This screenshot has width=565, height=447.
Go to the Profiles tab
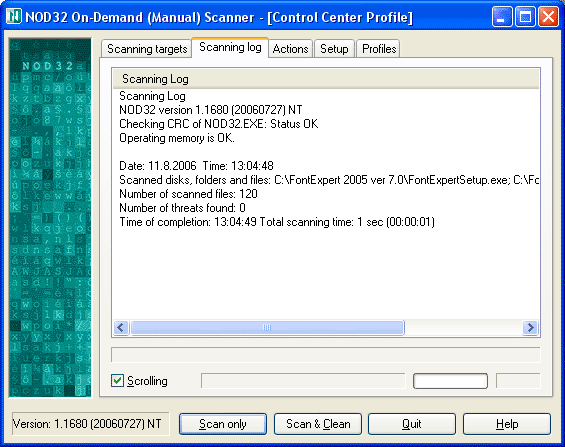click(x=379, y=49)
